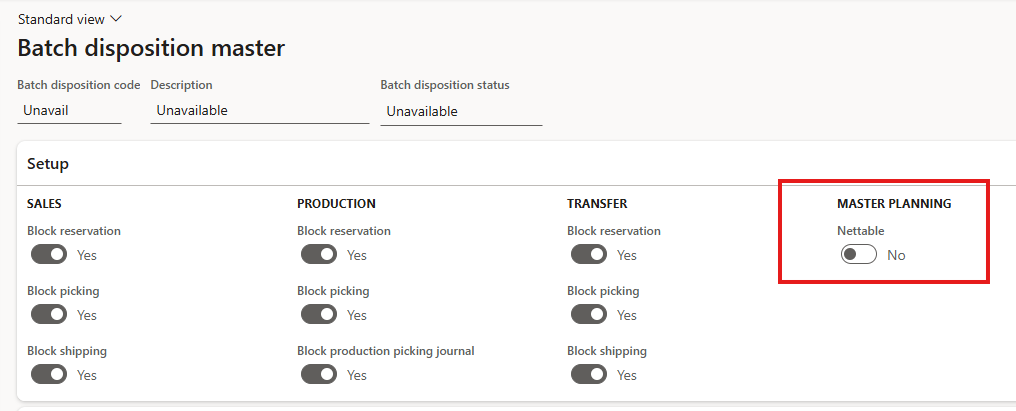Click the SALES group heading

[x=44, y=204]
